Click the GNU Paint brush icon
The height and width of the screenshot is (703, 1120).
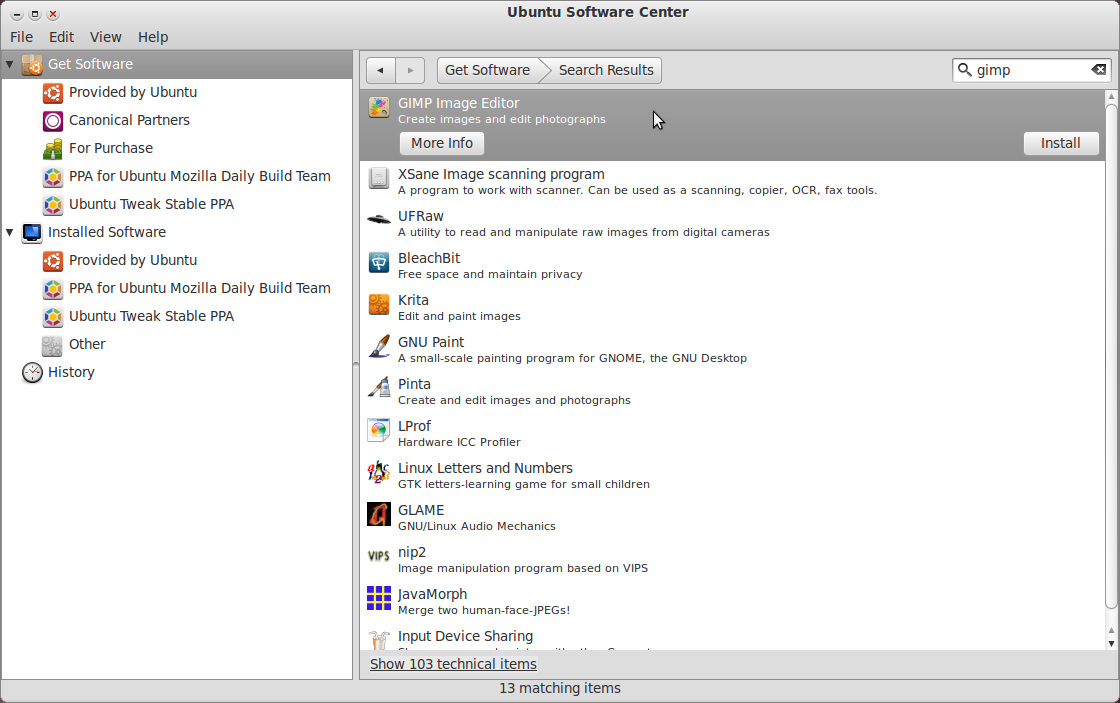pyautogui.click(x=379, y=346)
